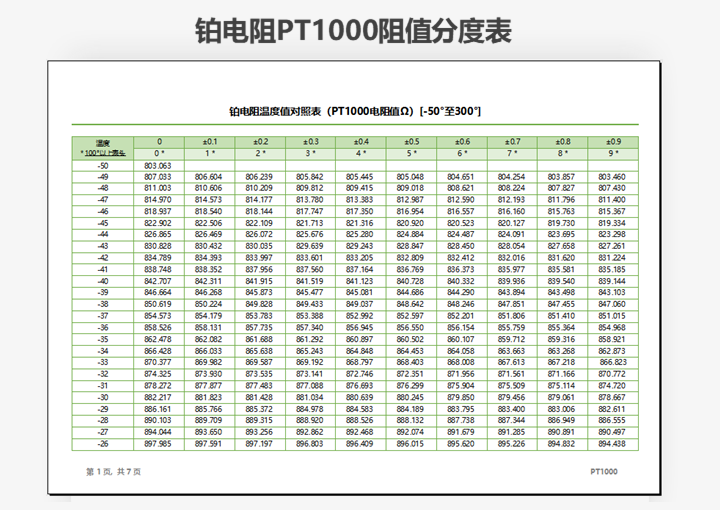Click the value 862.478
The height and width of the screenshot is (510, 720).
pyautogui.click(x=158, y=340)
